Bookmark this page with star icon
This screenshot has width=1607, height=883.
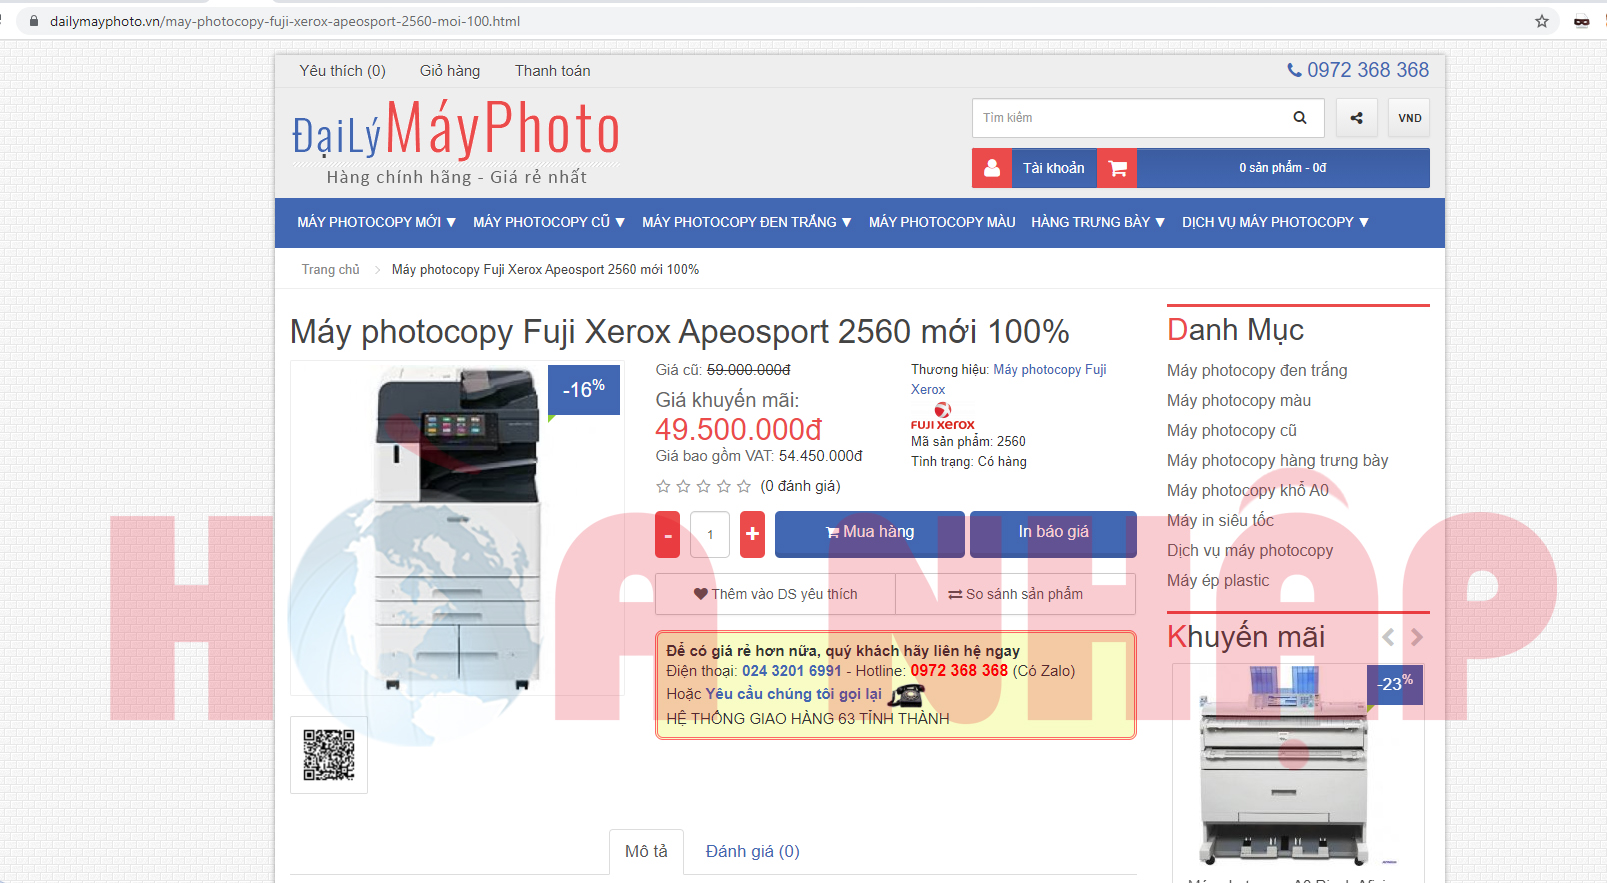[1541, 21]
